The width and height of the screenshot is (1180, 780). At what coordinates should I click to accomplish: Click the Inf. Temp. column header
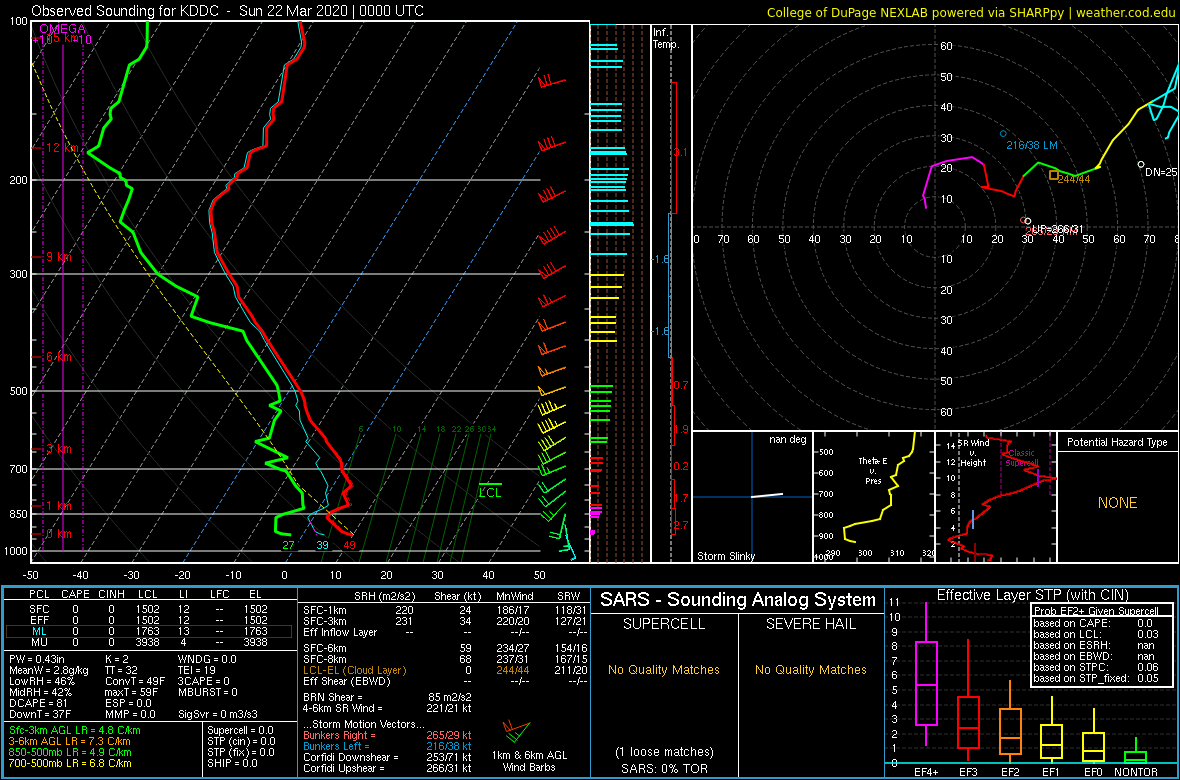pos(667,39)
